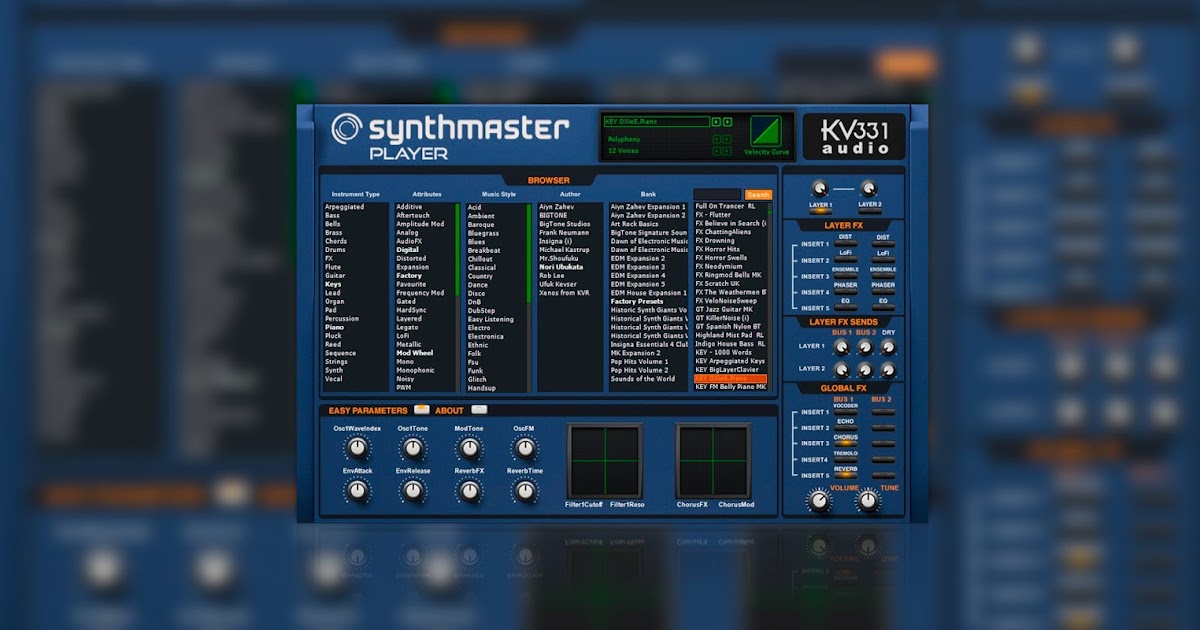Click the previous preset arrow
Image resolution: width=1200 pixels, height=630 pixels.
716,122
